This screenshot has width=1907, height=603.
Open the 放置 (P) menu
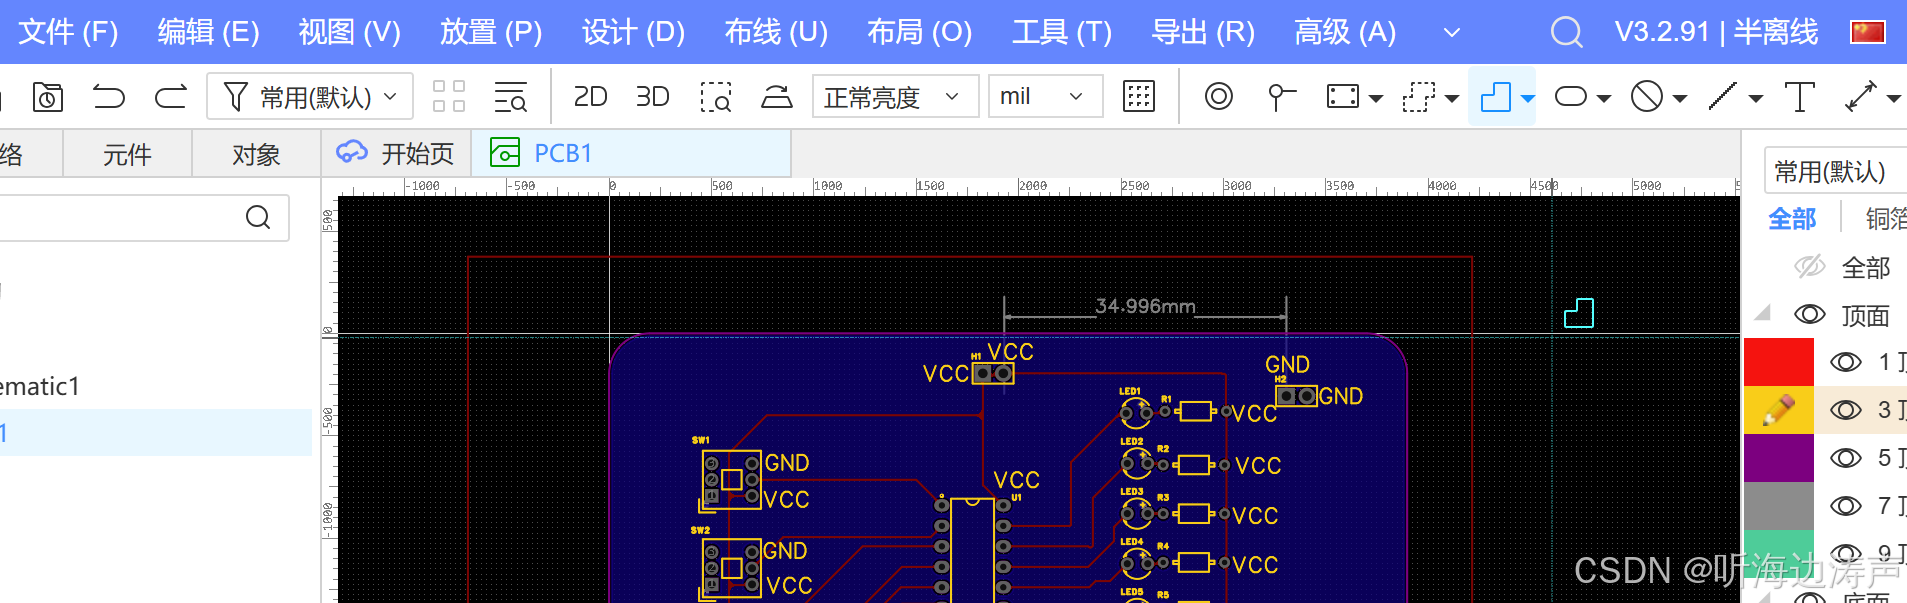point(491,32)
